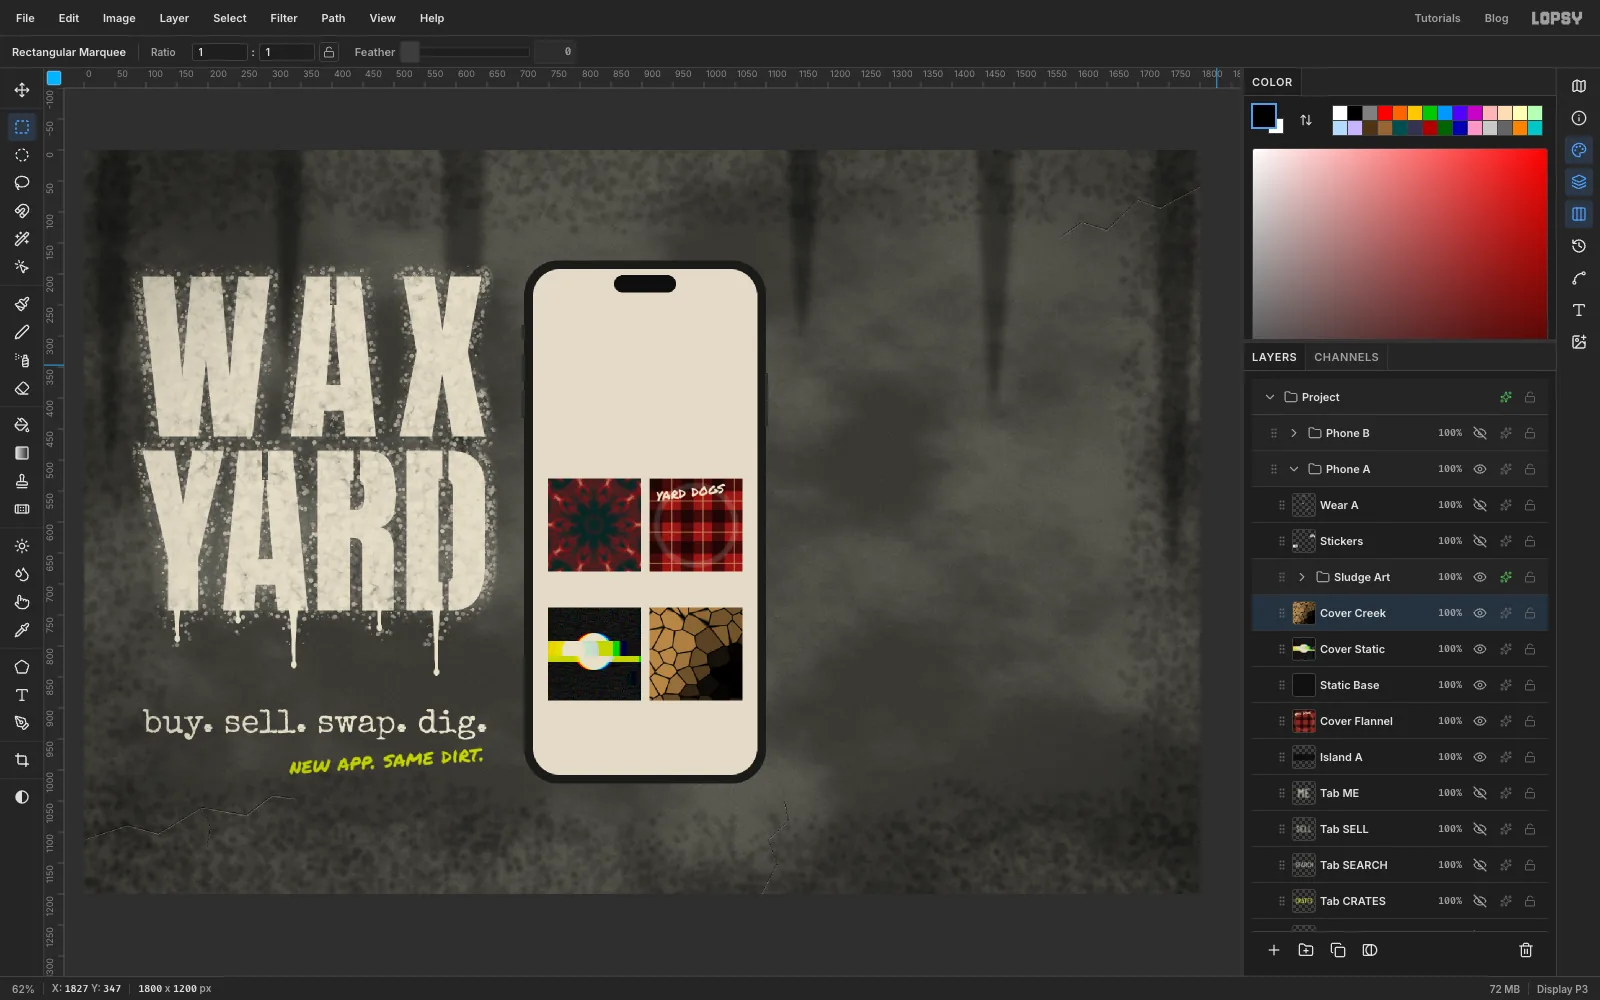Toggle the ratio lock icon
This screenshot has height=1000, width=1600.
point(329,52)
